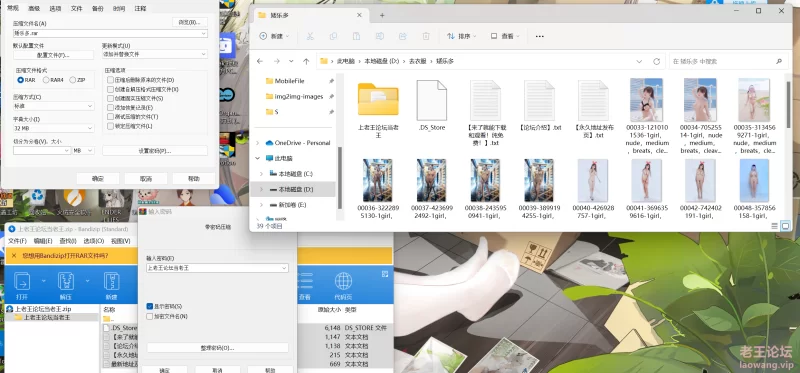Click Bandizip's 代码页 globe icon

pos(343,286)
